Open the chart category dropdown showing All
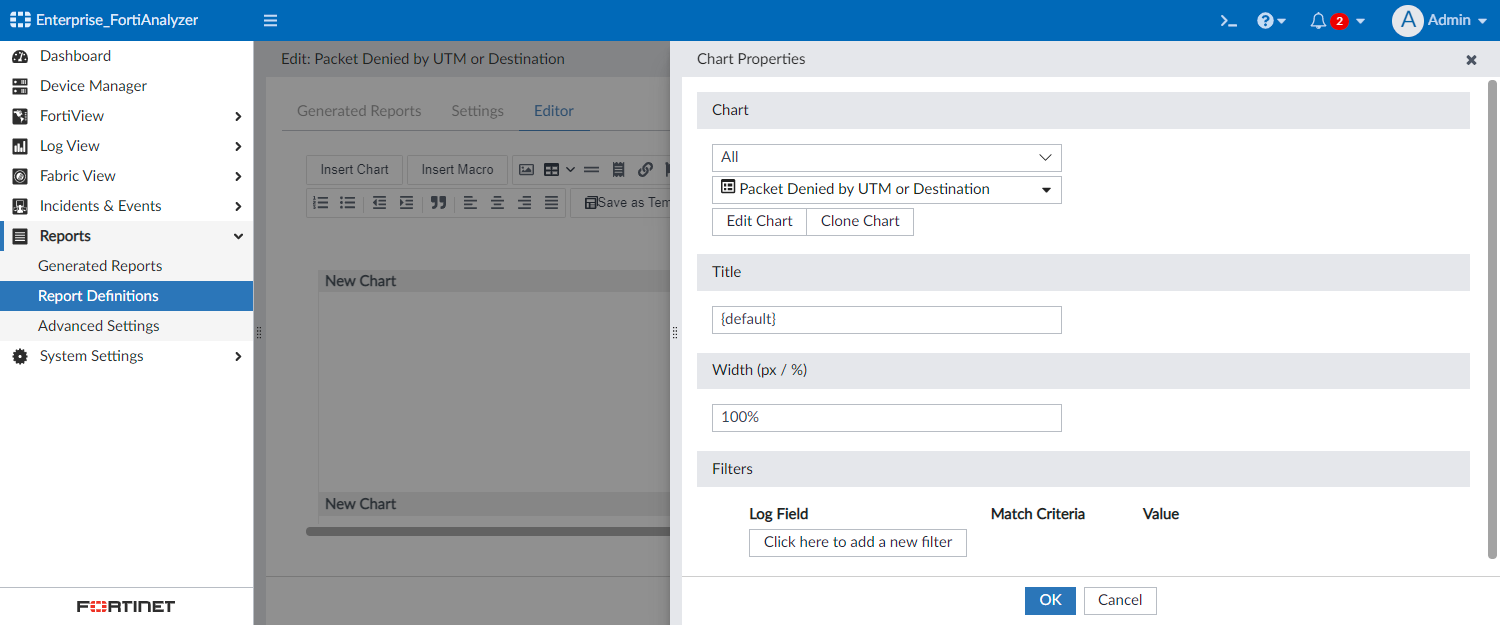This screenshot has height=625, width=1500. pyautogui.click(x=886, y=157)
